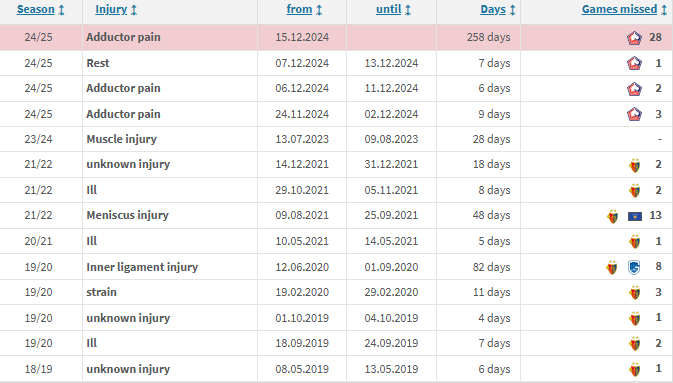Sort table by Injury column
Screen dimensions: 673x383
(111, 9)
